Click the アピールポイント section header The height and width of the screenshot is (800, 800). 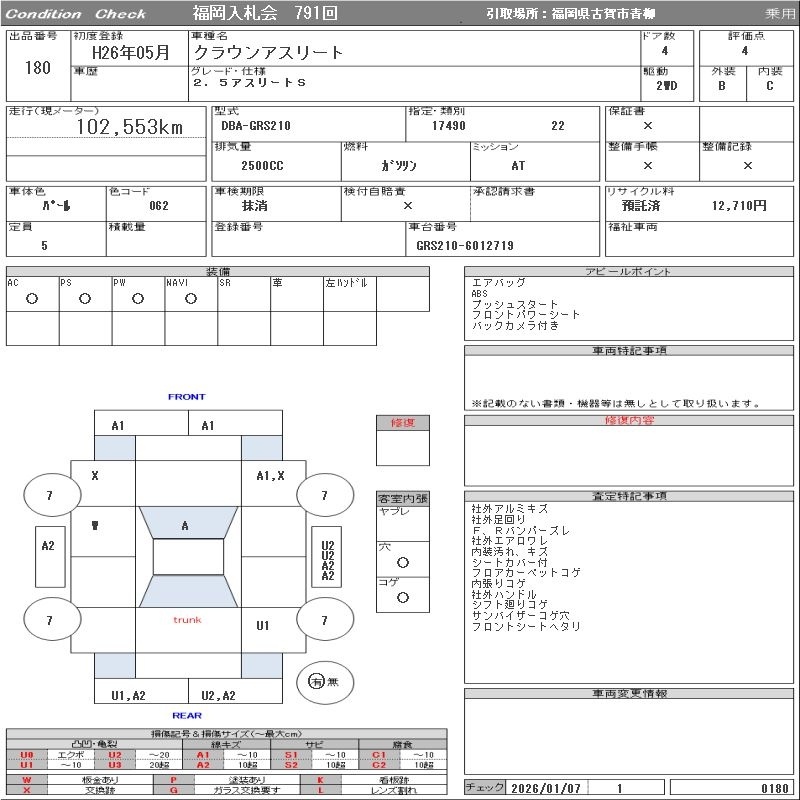(629, 271)
